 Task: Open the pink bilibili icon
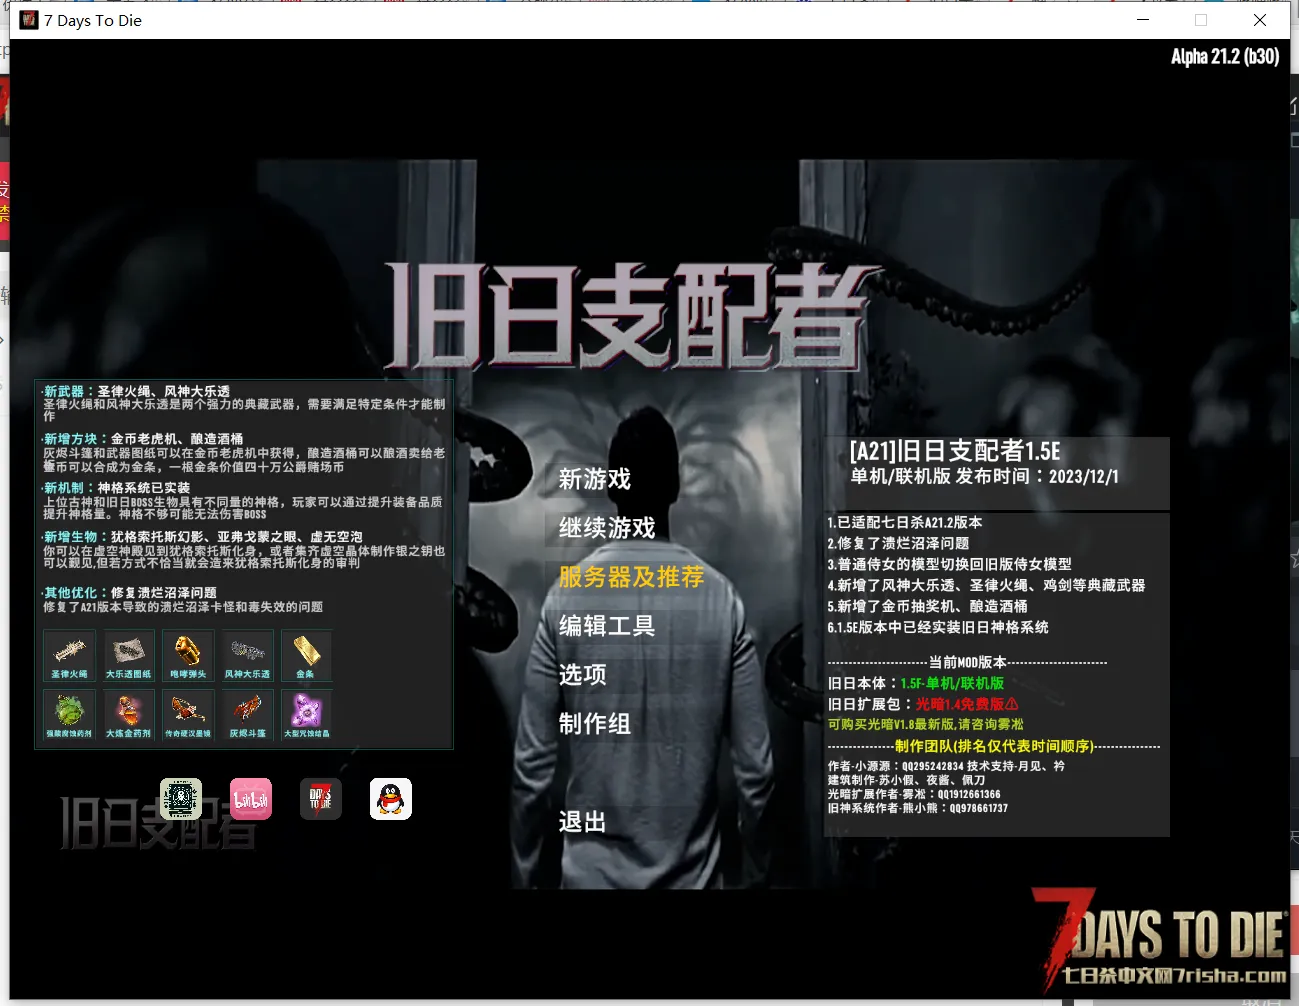click(x=251, y=799)
